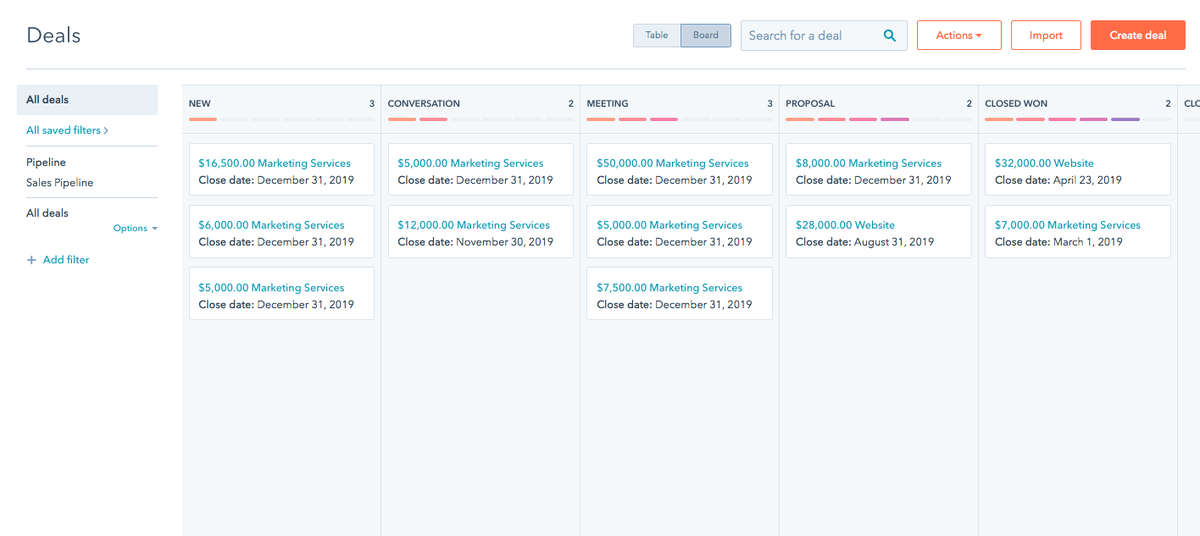Click the Import button
This screenshot has height=536, width=1200.
coord(1046,35)
